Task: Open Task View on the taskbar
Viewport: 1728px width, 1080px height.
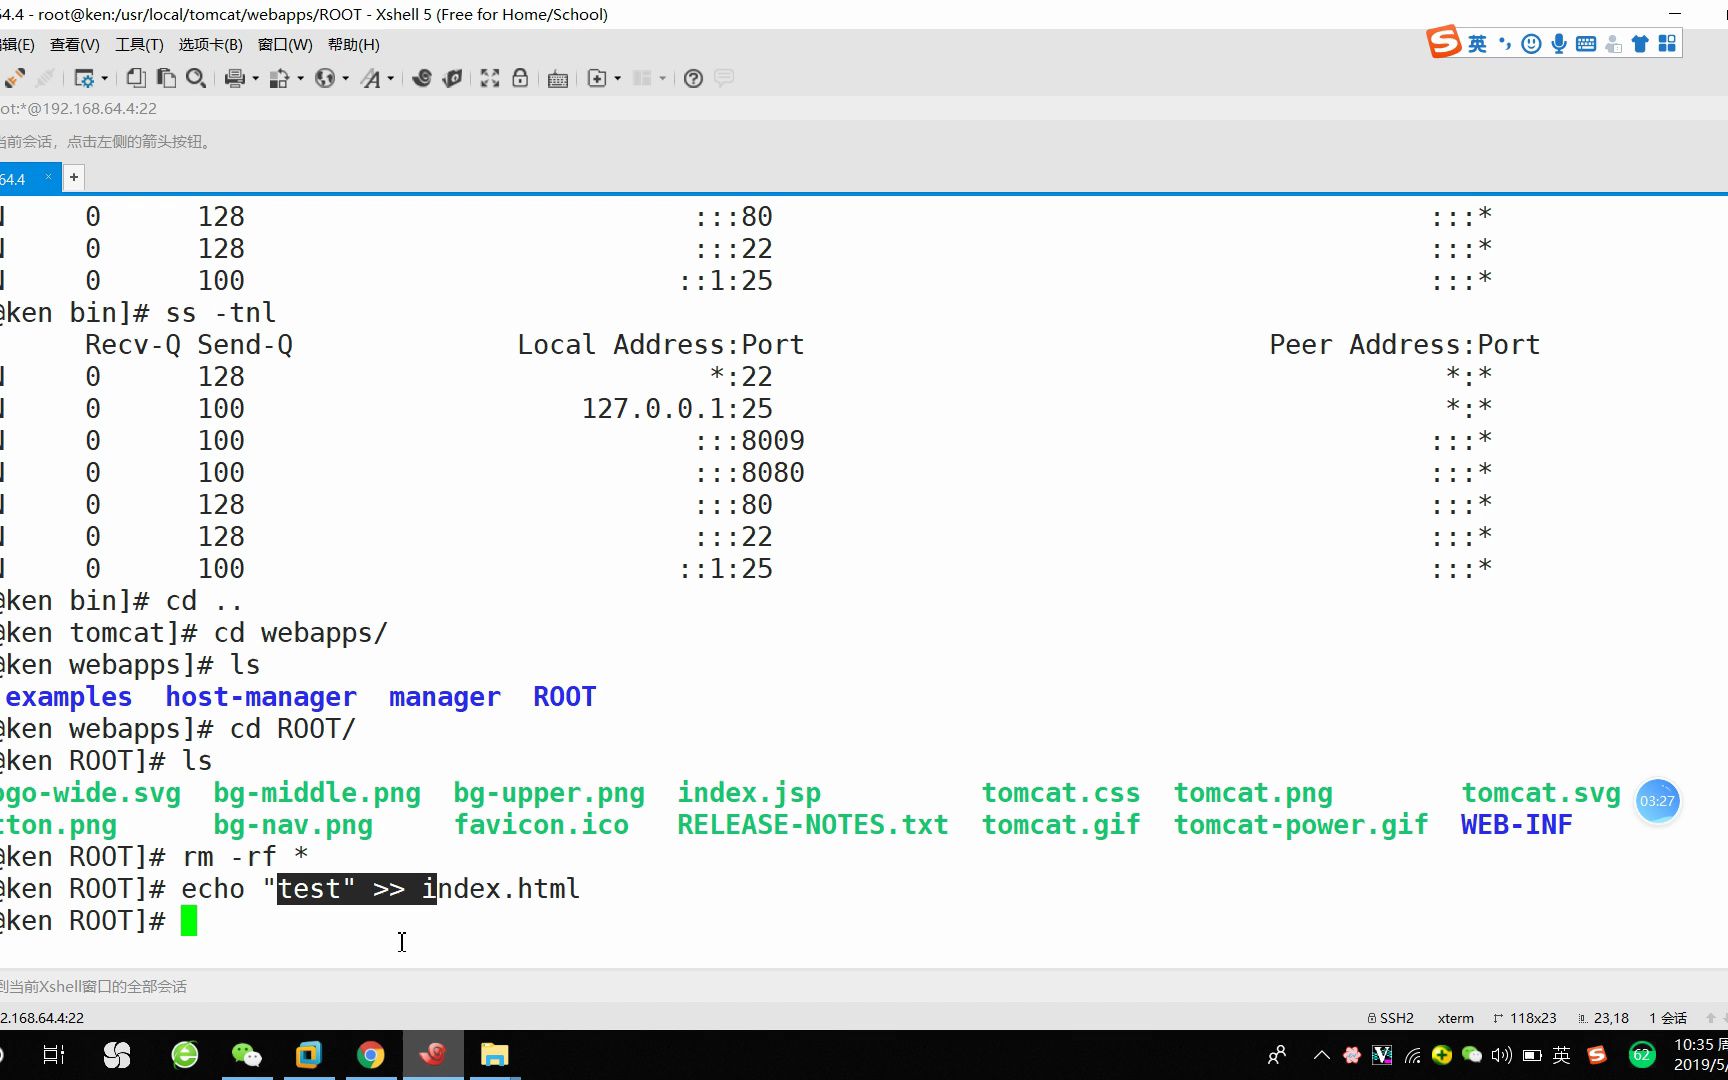Action: click(x=54, y=1055)
